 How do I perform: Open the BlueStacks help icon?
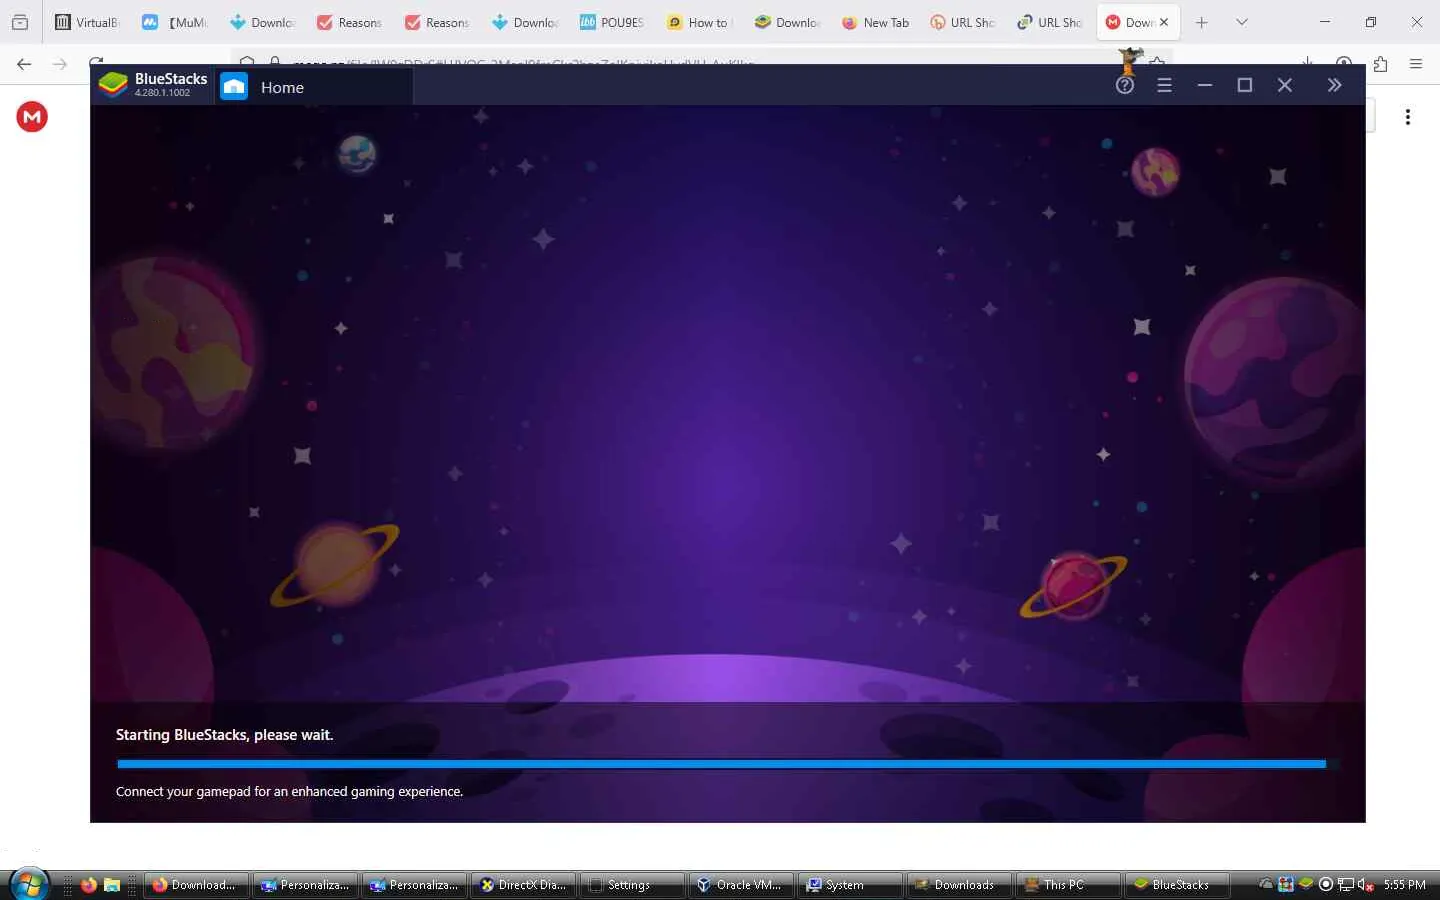(x=1125, y=86)
